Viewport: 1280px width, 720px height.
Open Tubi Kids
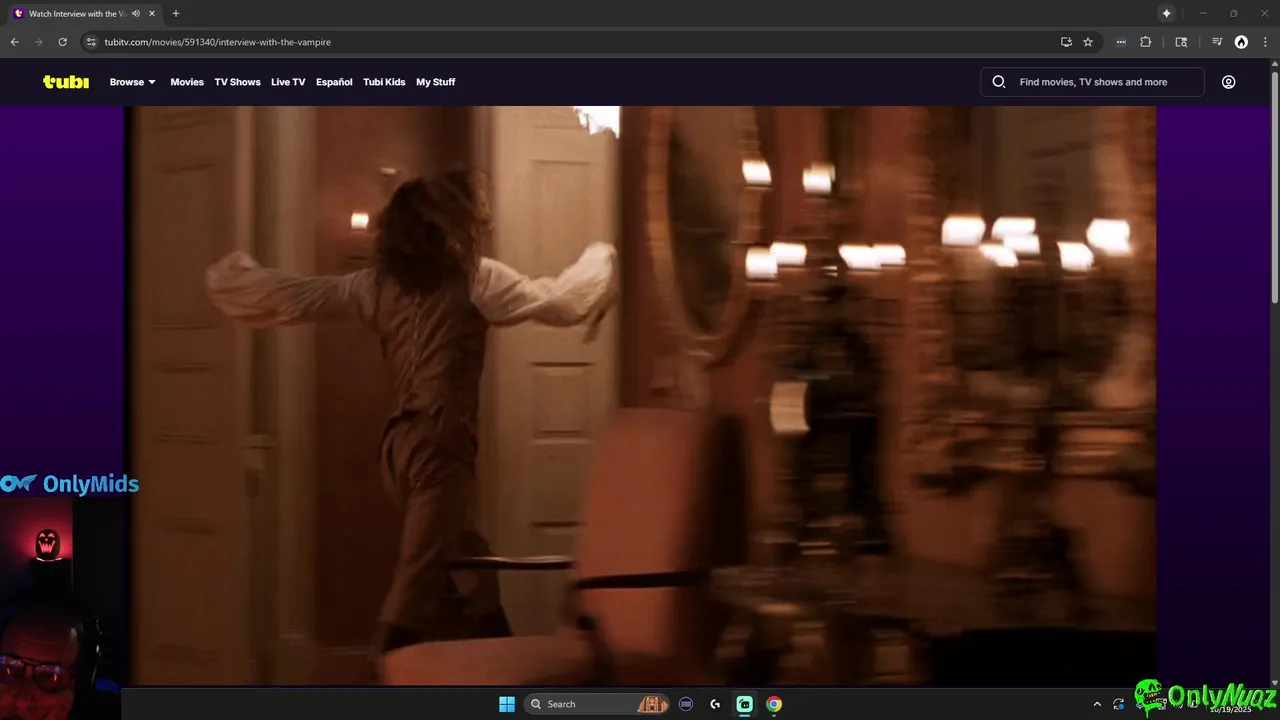[x=384, y=82]
